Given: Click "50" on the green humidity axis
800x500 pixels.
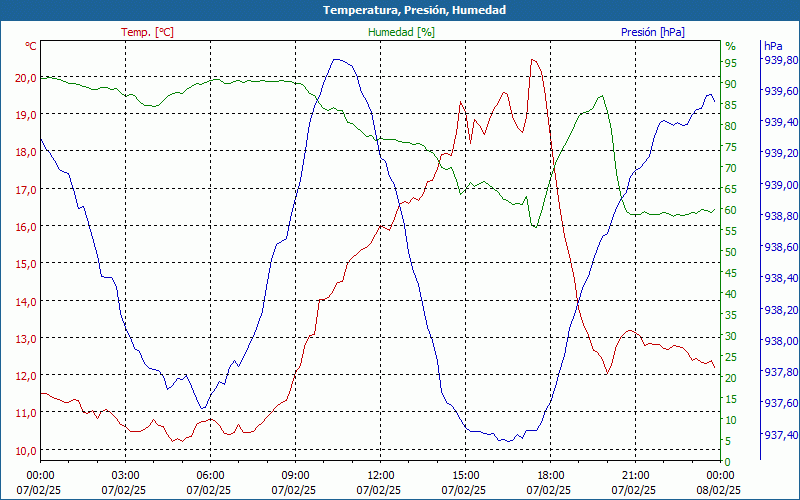Looking at the screenshot, I should point(731,252).
